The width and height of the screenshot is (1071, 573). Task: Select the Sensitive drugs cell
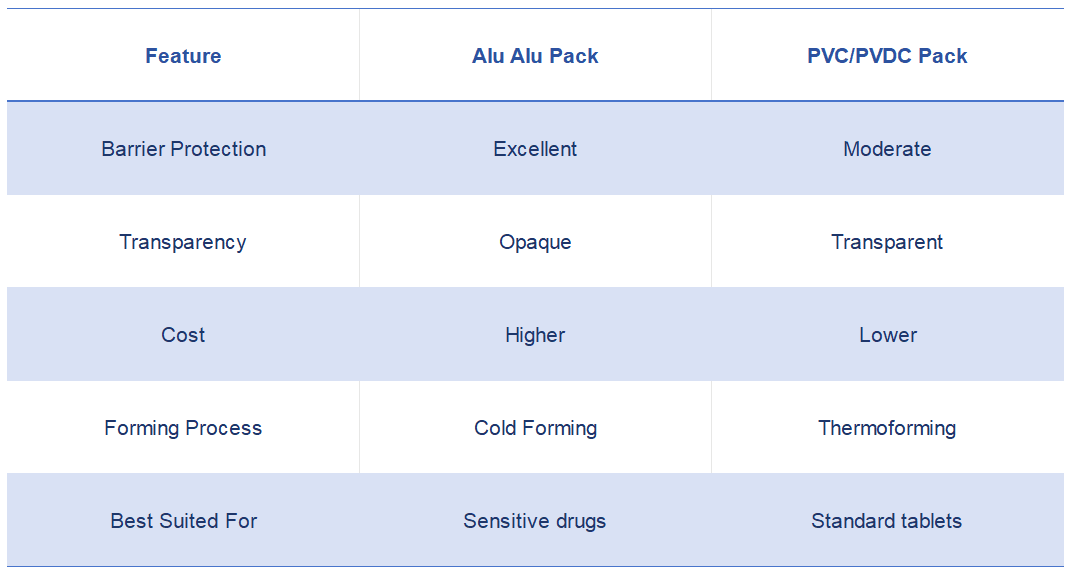pyautogui.click(x=535, y=521)
